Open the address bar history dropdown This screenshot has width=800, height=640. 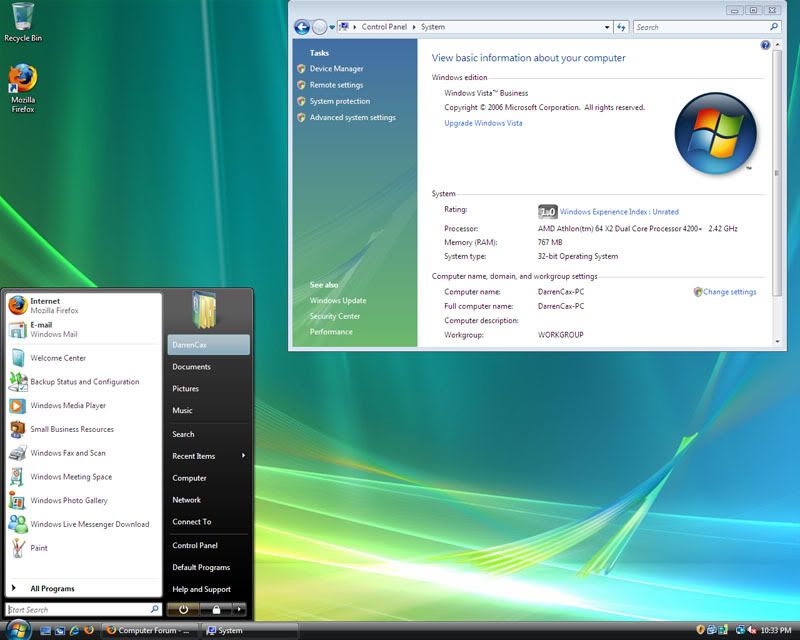pyautogui.click(x=608, y=27)
